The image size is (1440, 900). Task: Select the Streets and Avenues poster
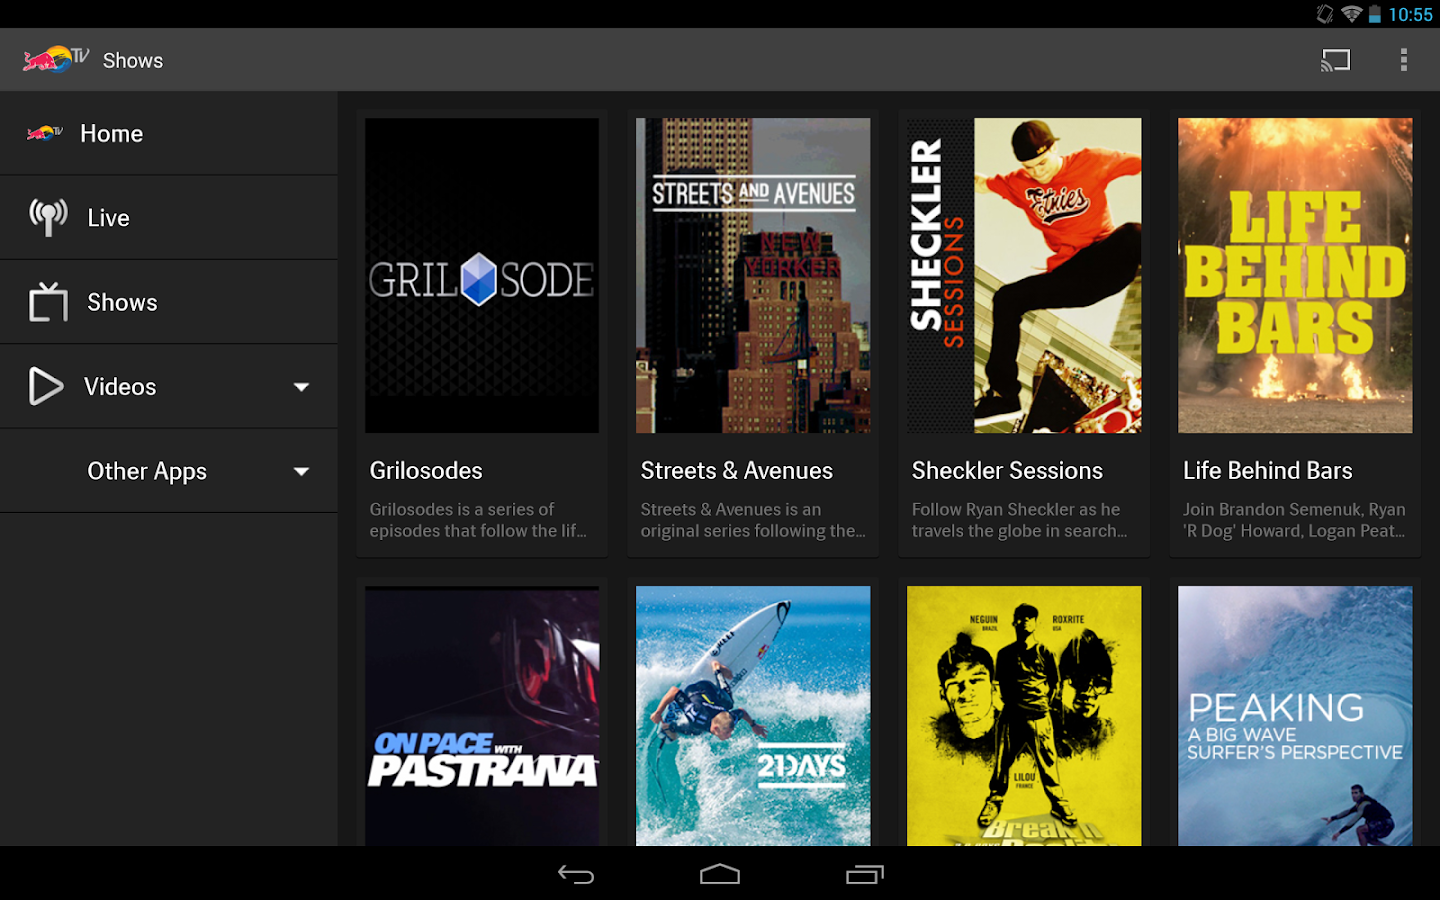[753, 275]
